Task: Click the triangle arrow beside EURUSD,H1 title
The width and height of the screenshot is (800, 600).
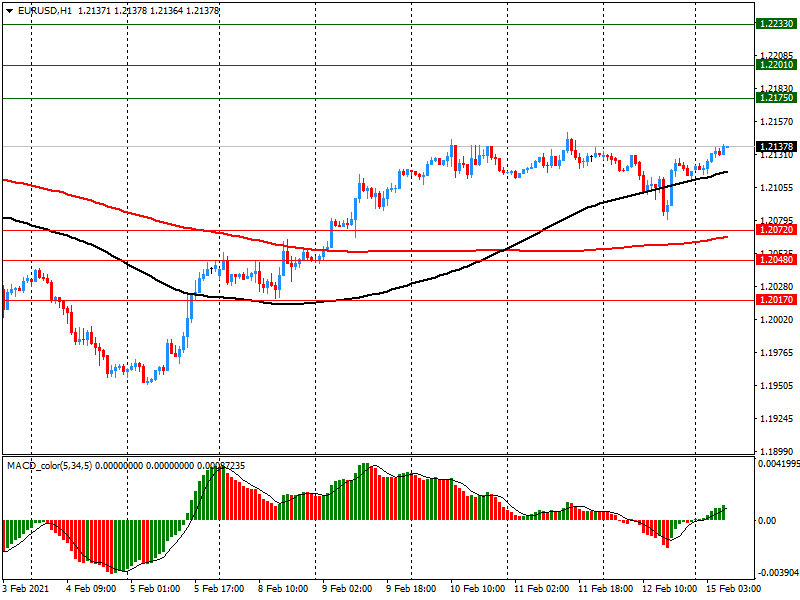Action: coord(9,10)
